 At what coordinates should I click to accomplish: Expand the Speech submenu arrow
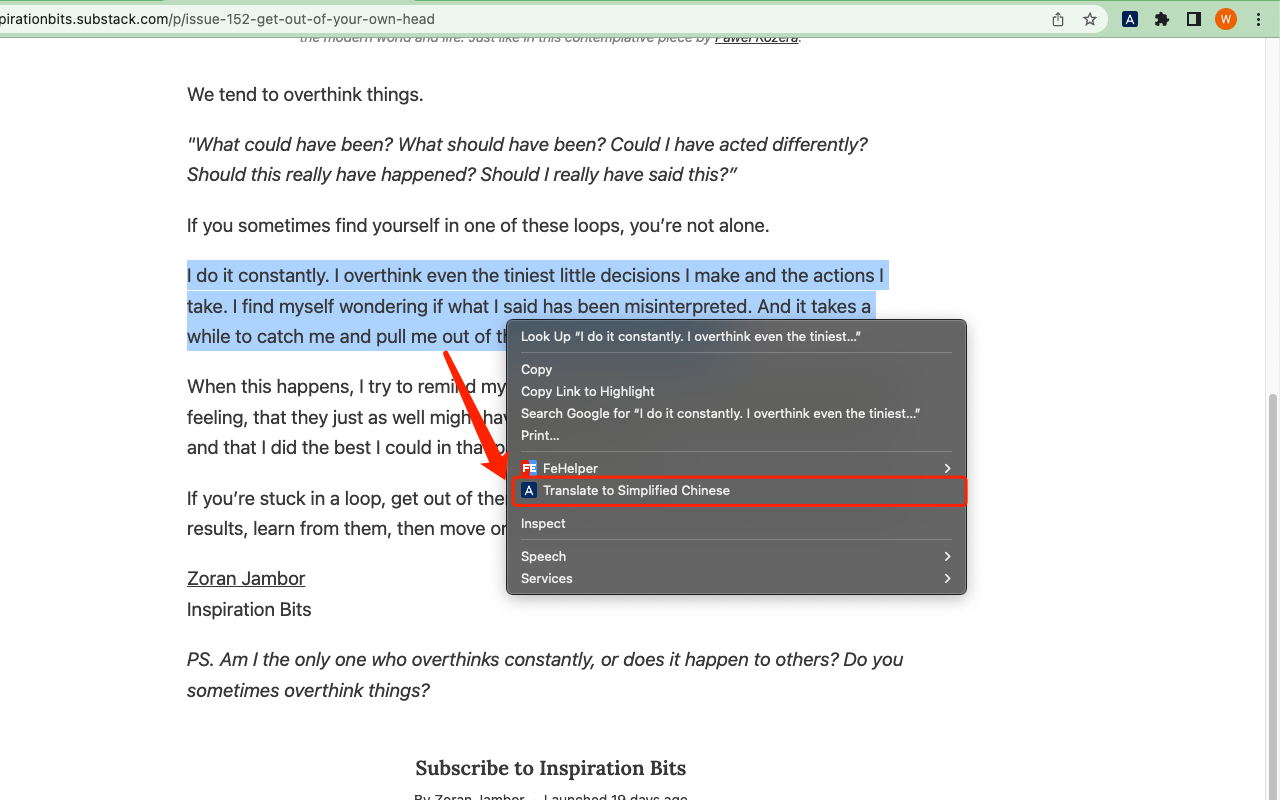click(x=947, y=556)
